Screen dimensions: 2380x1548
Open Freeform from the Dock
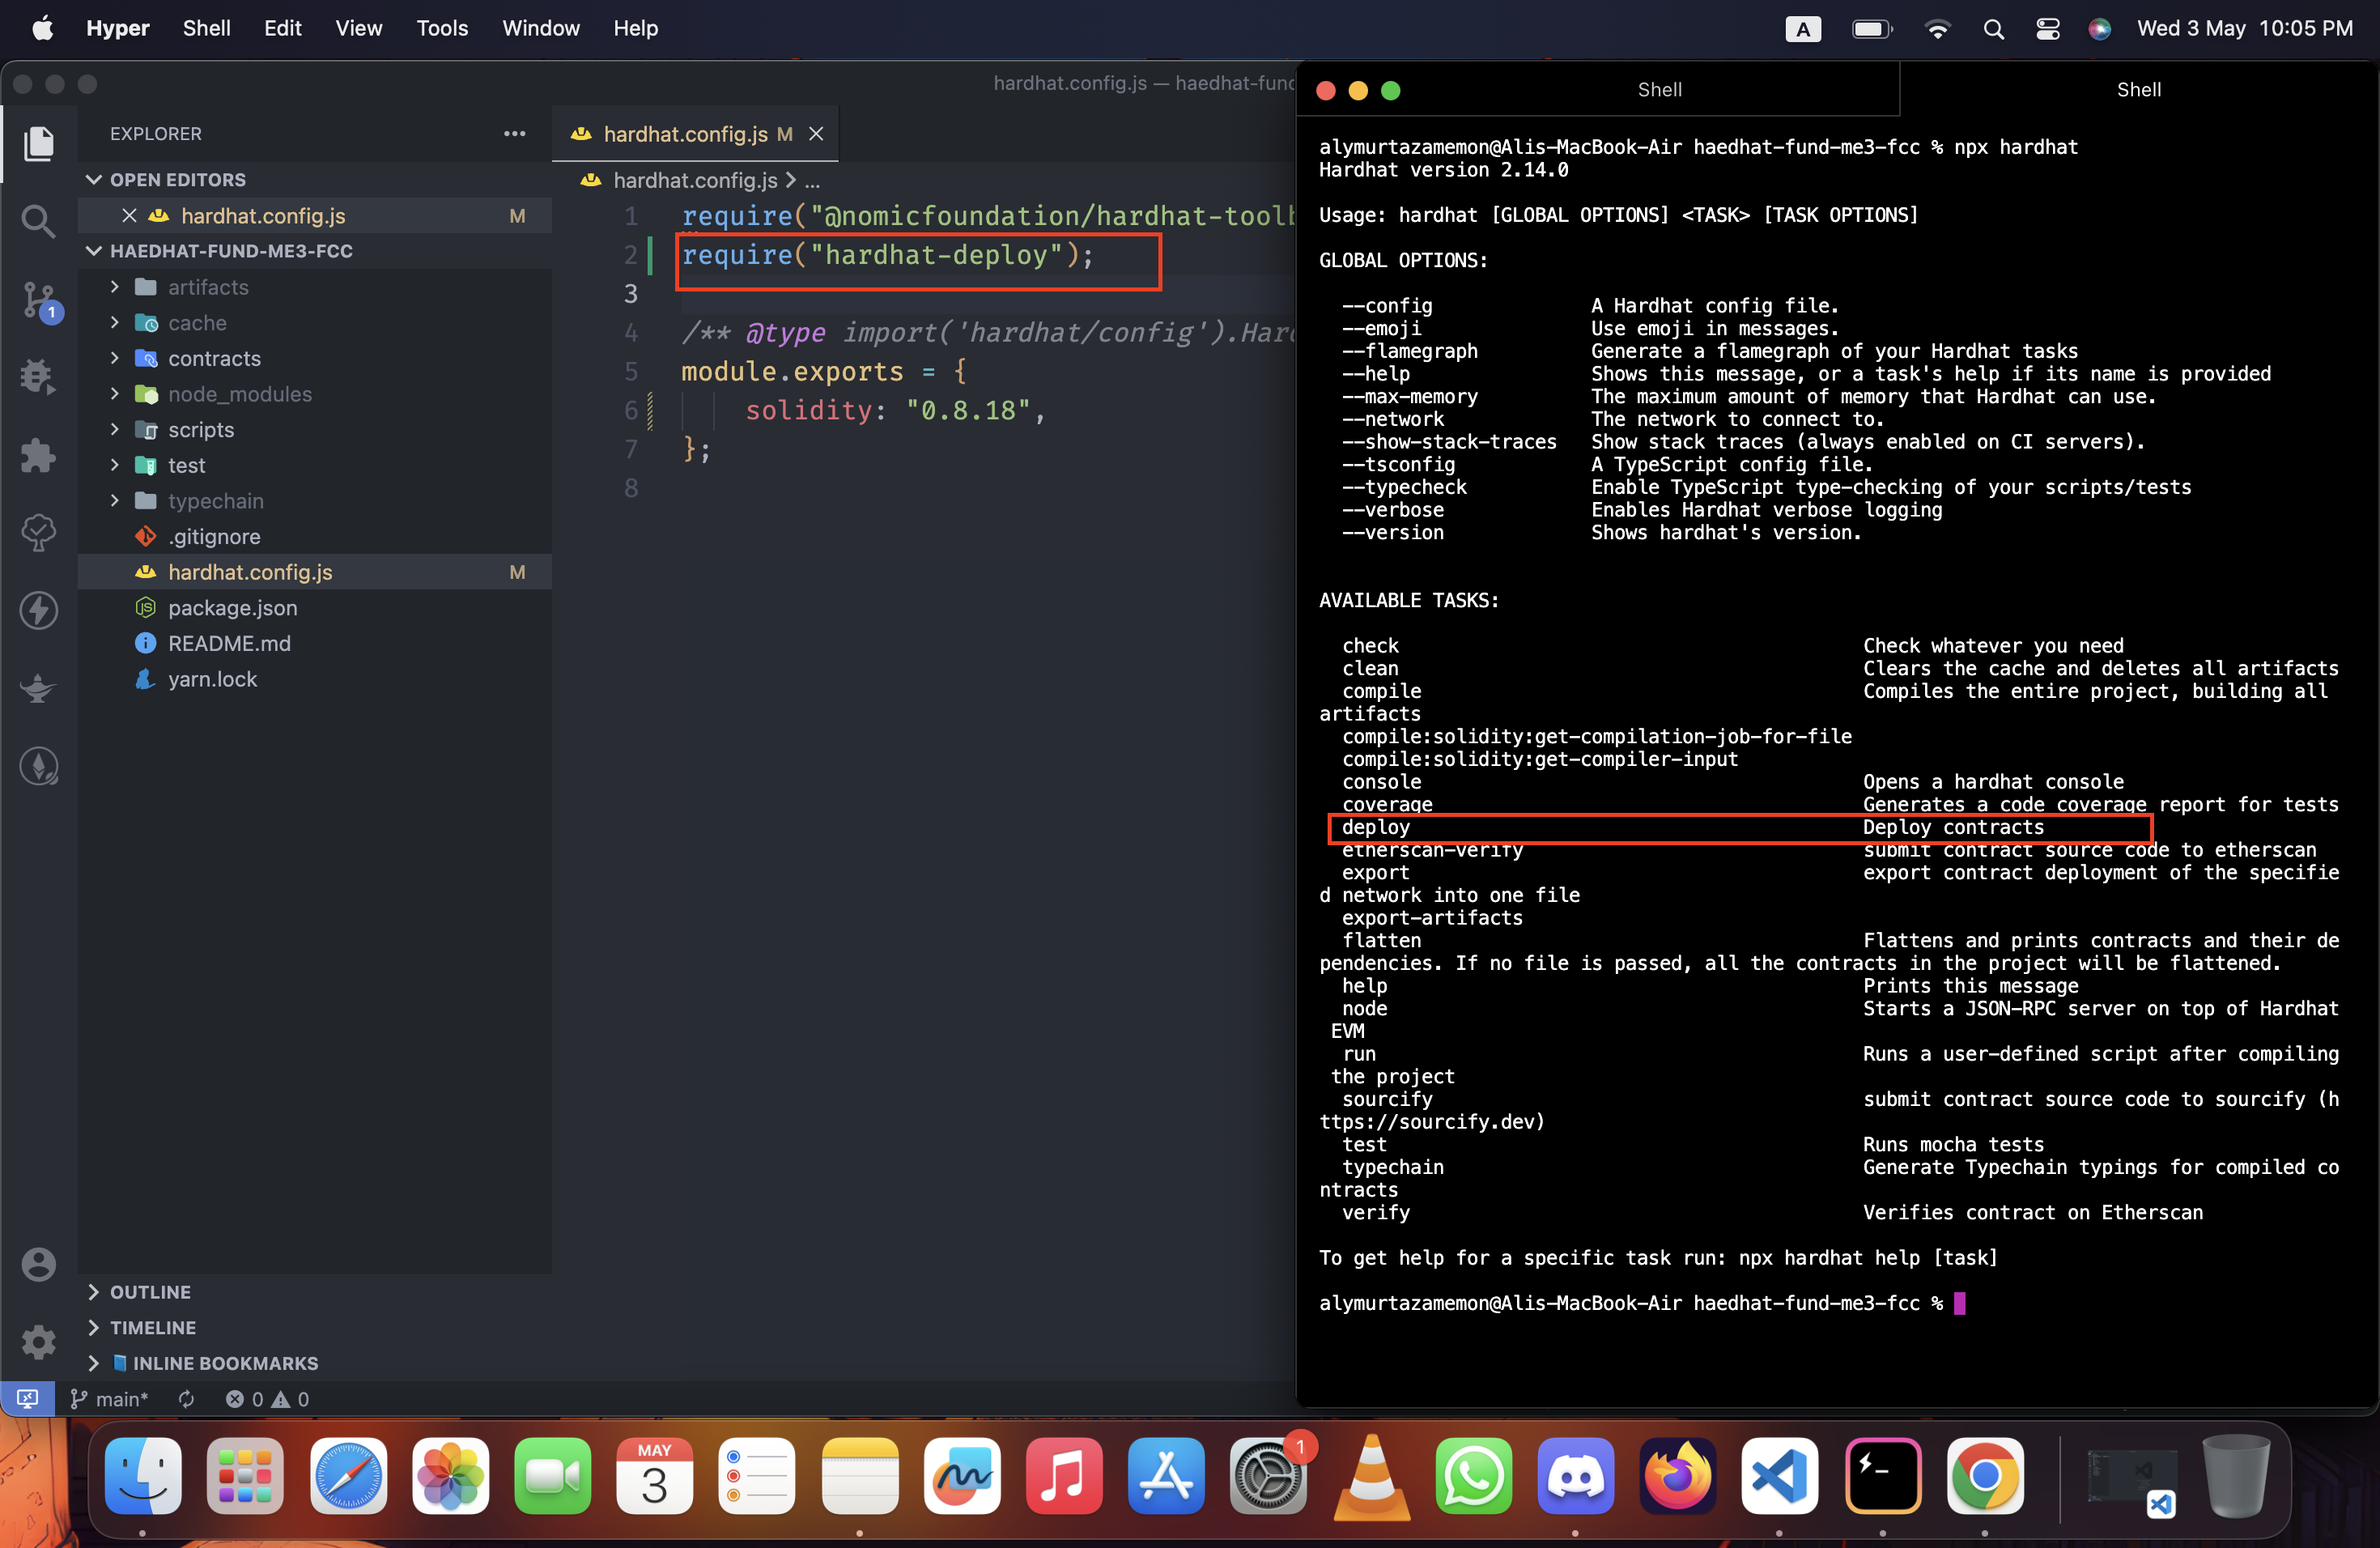pyautogui.click(x=962, y=1476)
